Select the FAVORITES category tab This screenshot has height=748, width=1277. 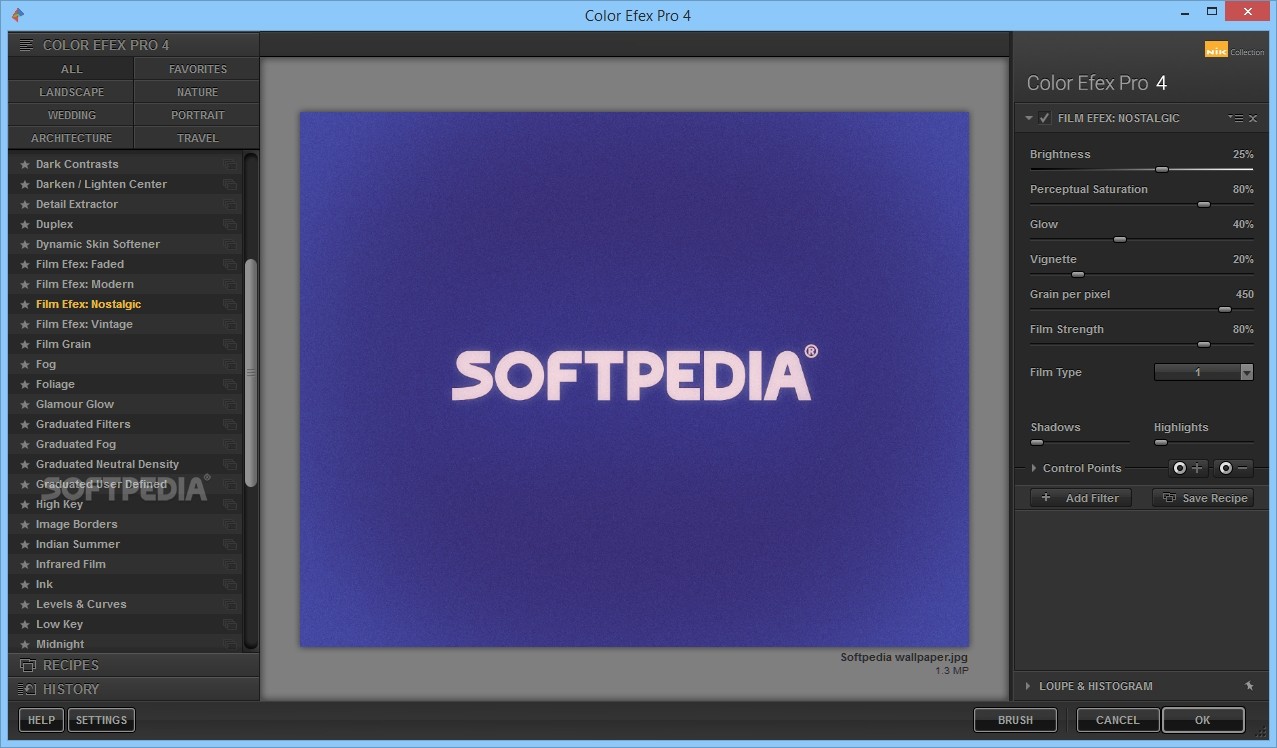click(x=197, y=69)
